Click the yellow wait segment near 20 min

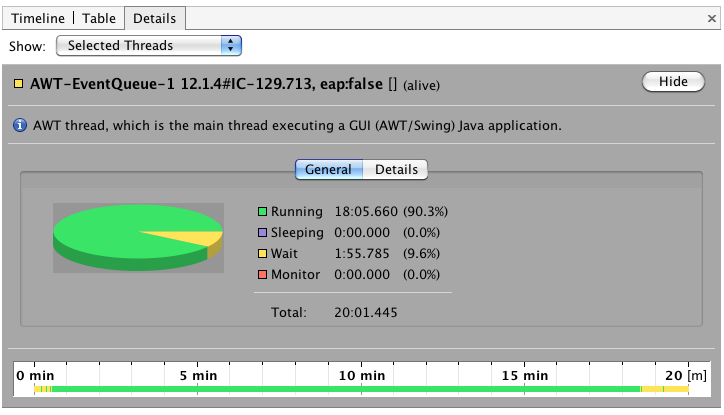(x=676, y=389)
